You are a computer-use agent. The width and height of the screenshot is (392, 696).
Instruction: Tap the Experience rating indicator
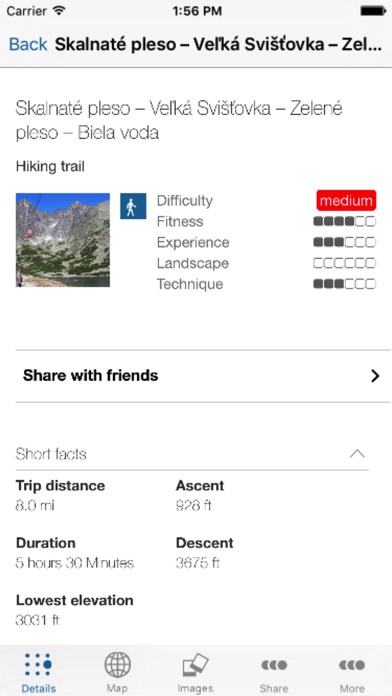[x=344, y=242]
